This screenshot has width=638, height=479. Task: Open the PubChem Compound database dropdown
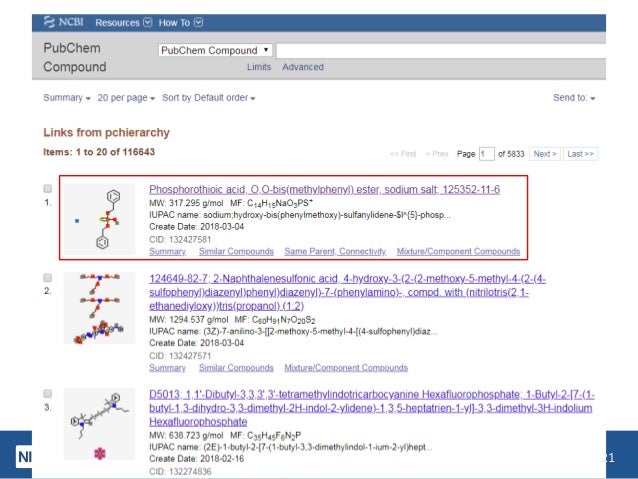(215, 50)
